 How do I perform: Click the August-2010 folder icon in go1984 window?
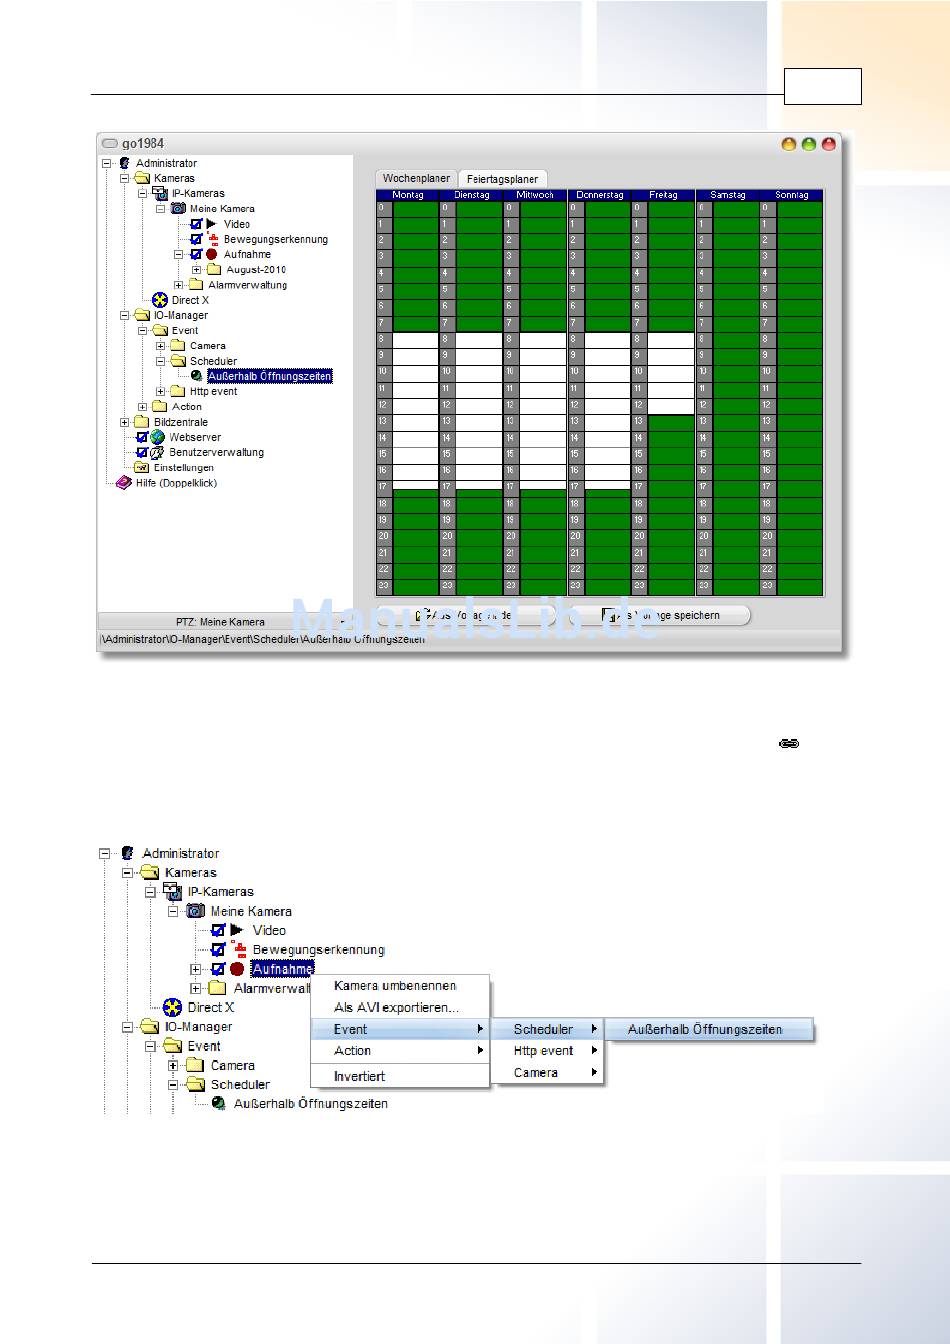point(214,269)
